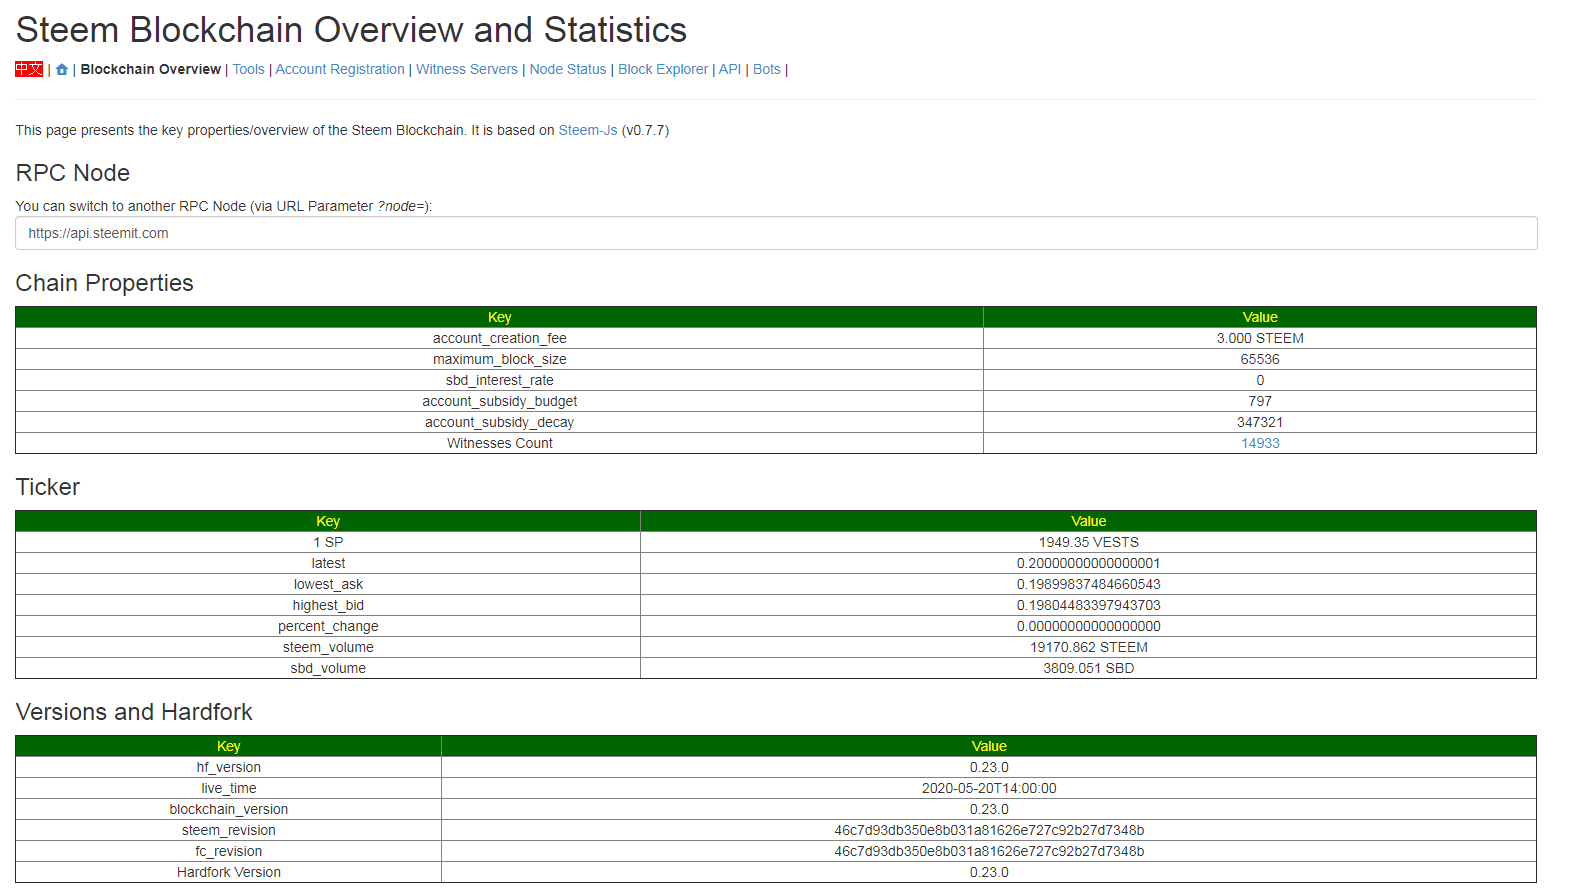Viewport: 1579px width, 894px height.
Task: Select the steem_revision hash value
Action: pyautogui.click(x=989, y=830)
